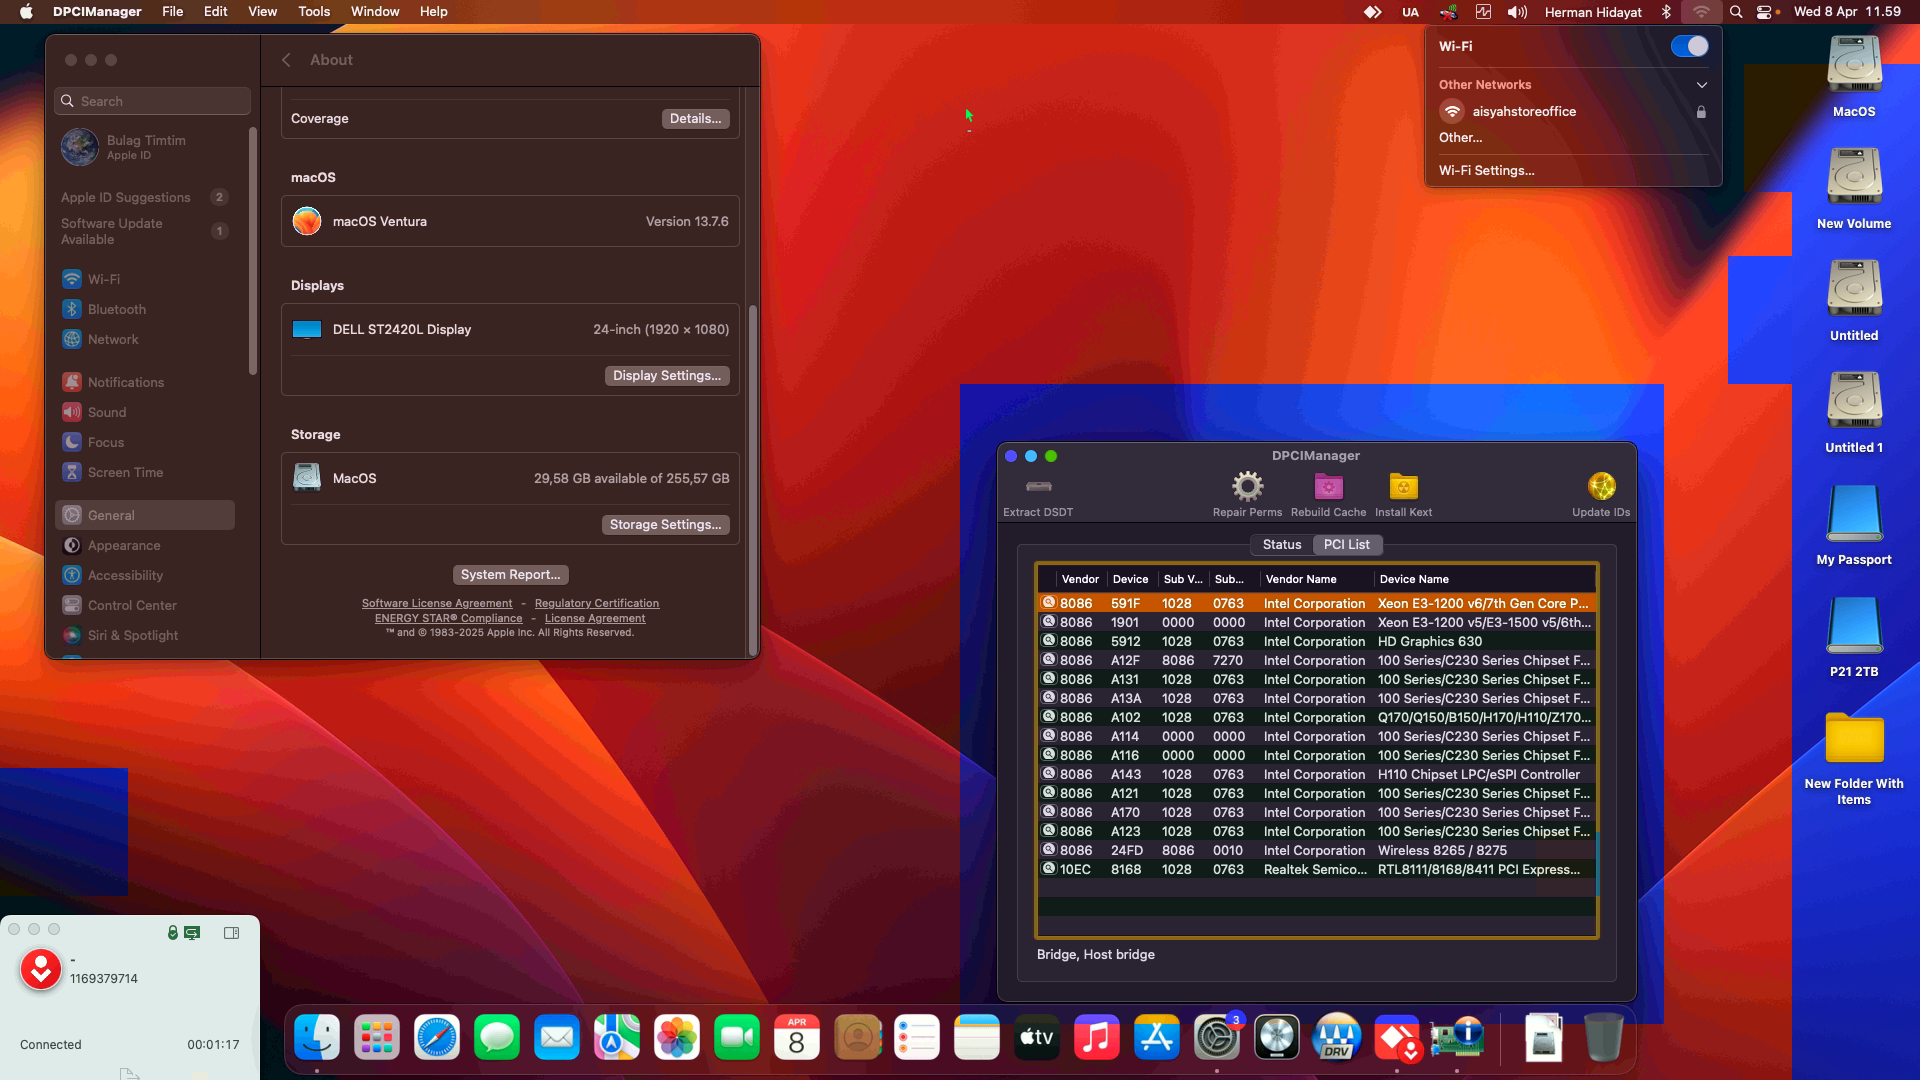Click the sidebar toggle icon in remote session panel
Image resolution: width=1920 pixels, height=1080 pixels.
pos(231,933)
